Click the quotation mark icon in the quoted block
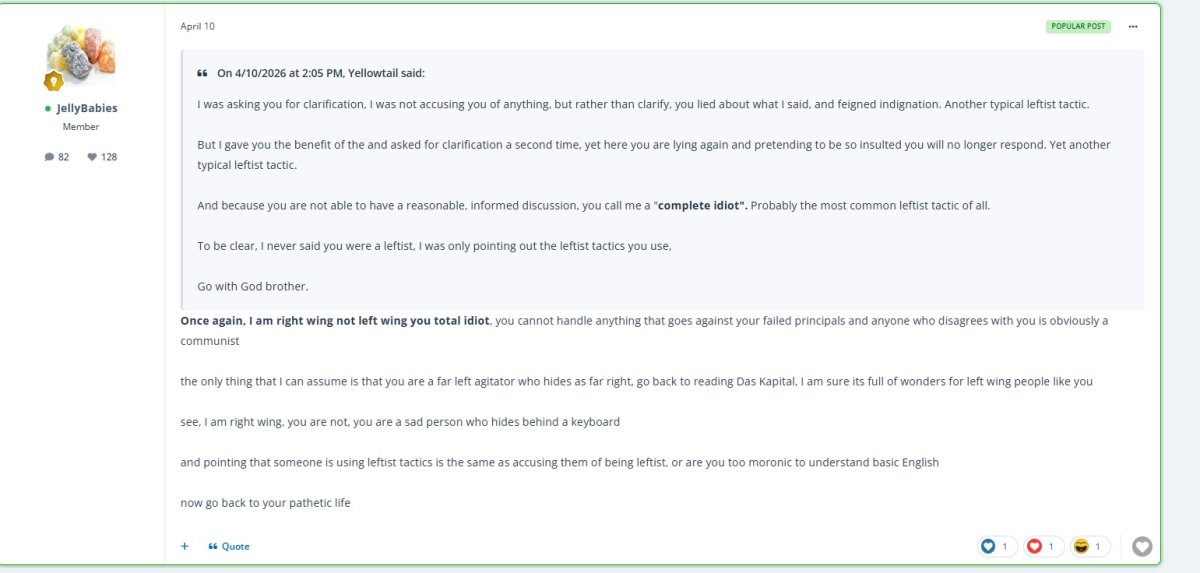The width and height of the screenshot is (1200, 573). point(202,73)
